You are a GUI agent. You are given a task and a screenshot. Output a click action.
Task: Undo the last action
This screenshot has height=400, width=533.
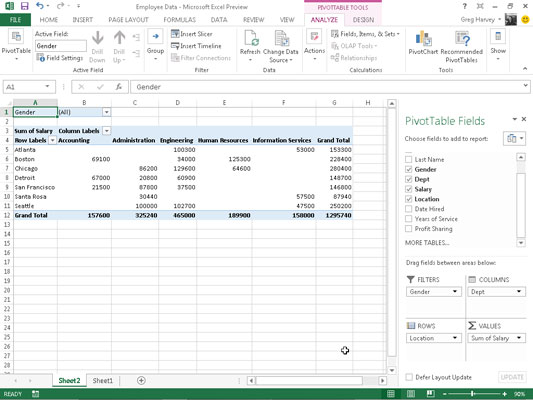(40, 6)
